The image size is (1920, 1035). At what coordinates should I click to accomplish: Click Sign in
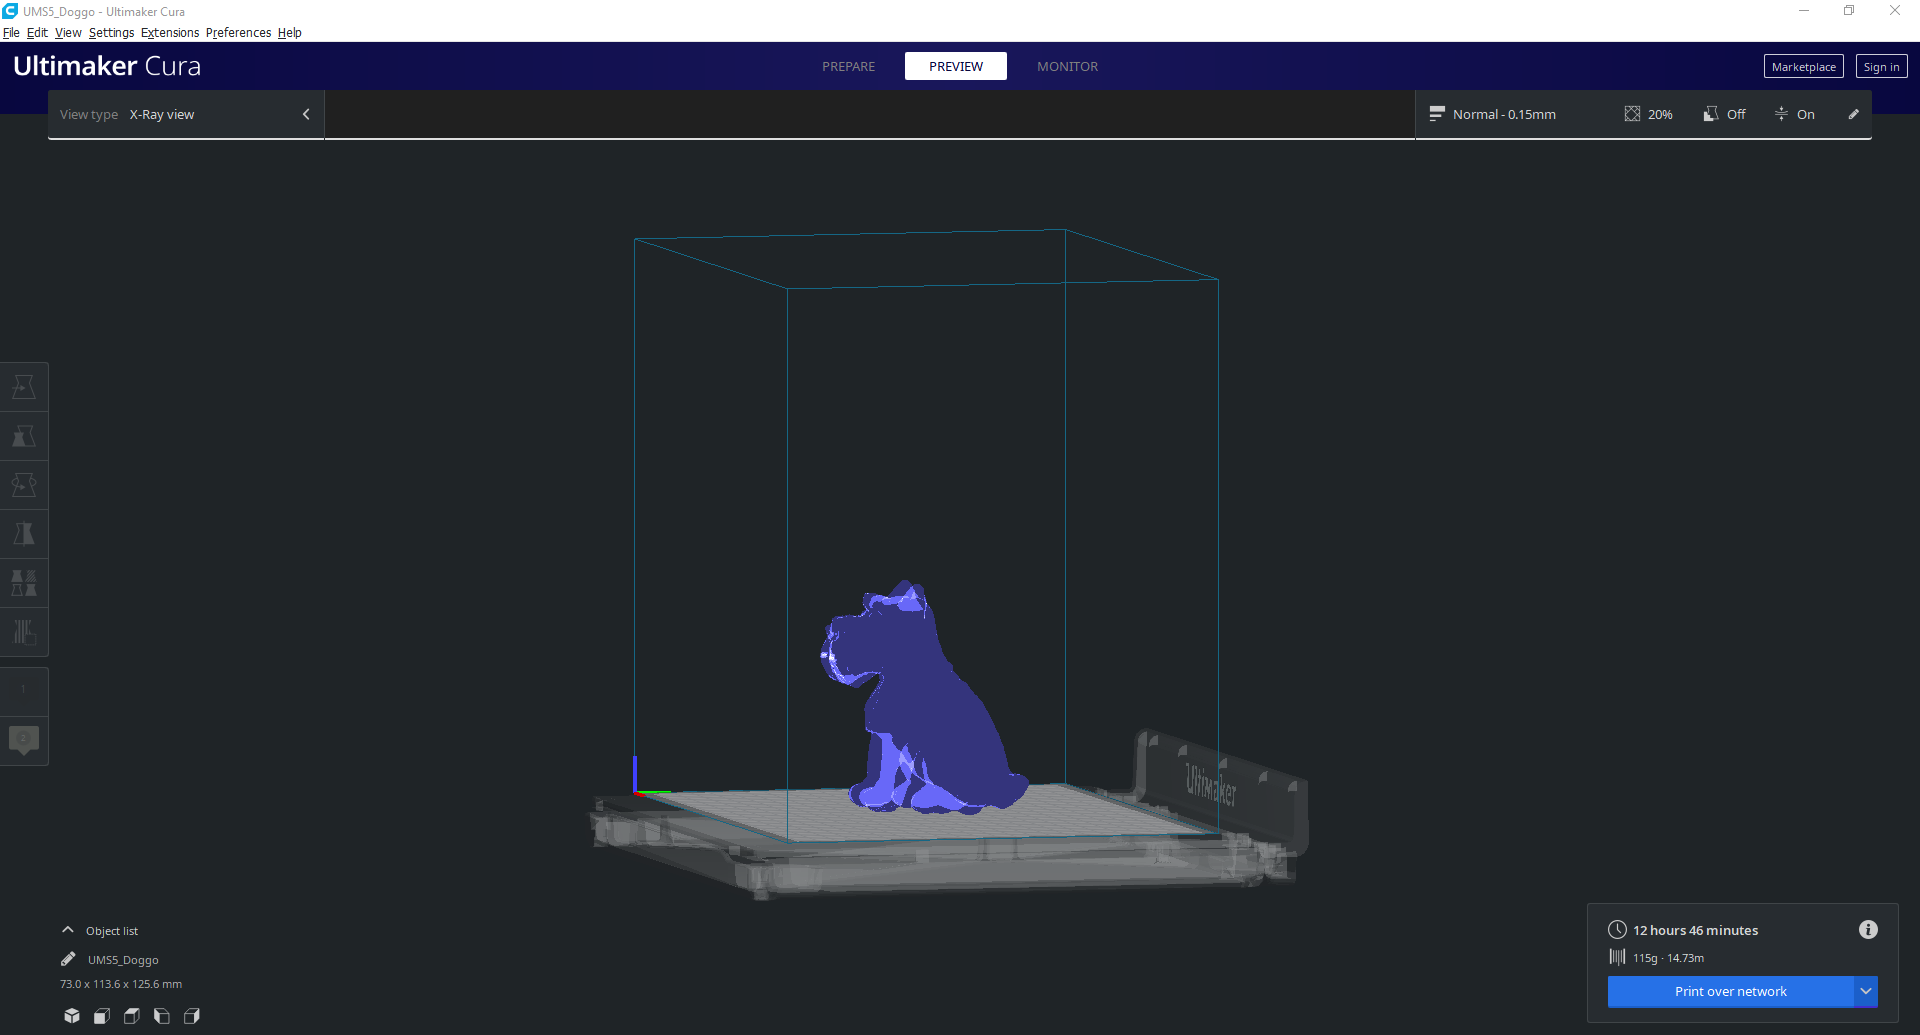pos(1881,66)
